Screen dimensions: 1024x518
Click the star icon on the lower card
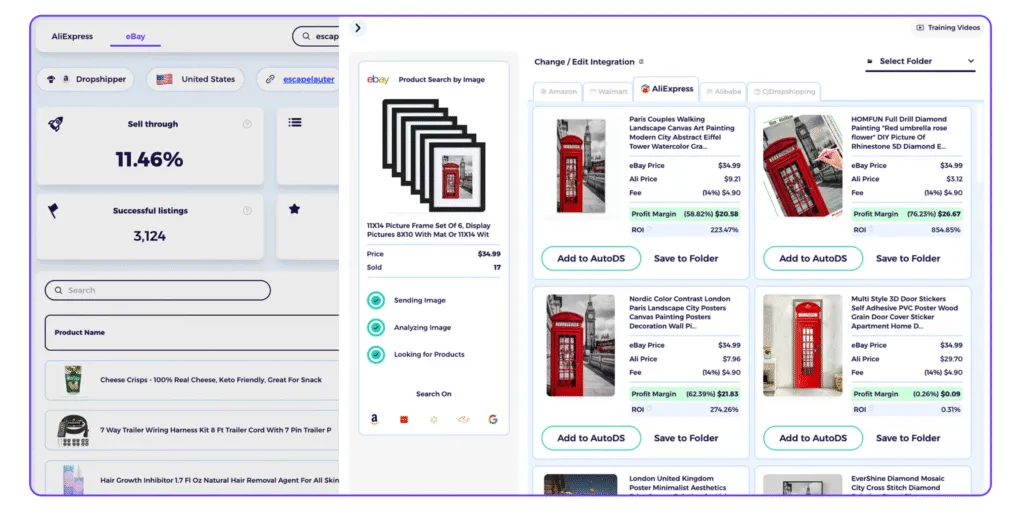coord(295,209)
